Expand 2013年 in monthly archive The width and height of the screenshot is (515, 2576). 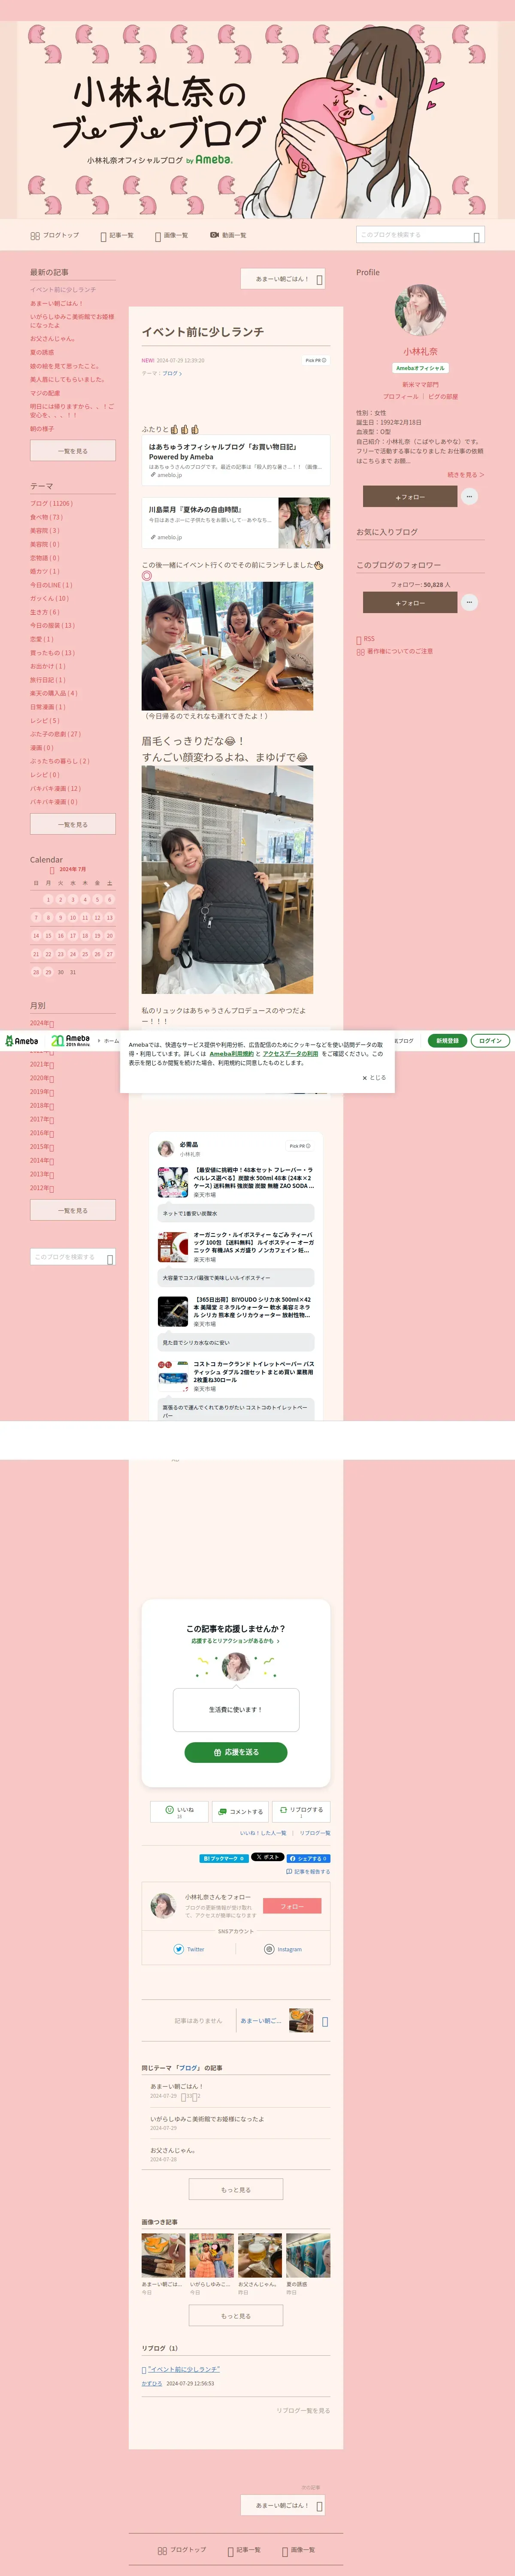[42, 1174]
